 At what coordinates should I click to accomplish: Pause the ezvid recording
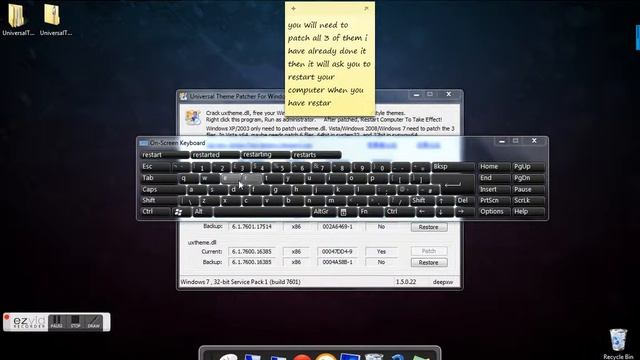[x=57, y=322]
